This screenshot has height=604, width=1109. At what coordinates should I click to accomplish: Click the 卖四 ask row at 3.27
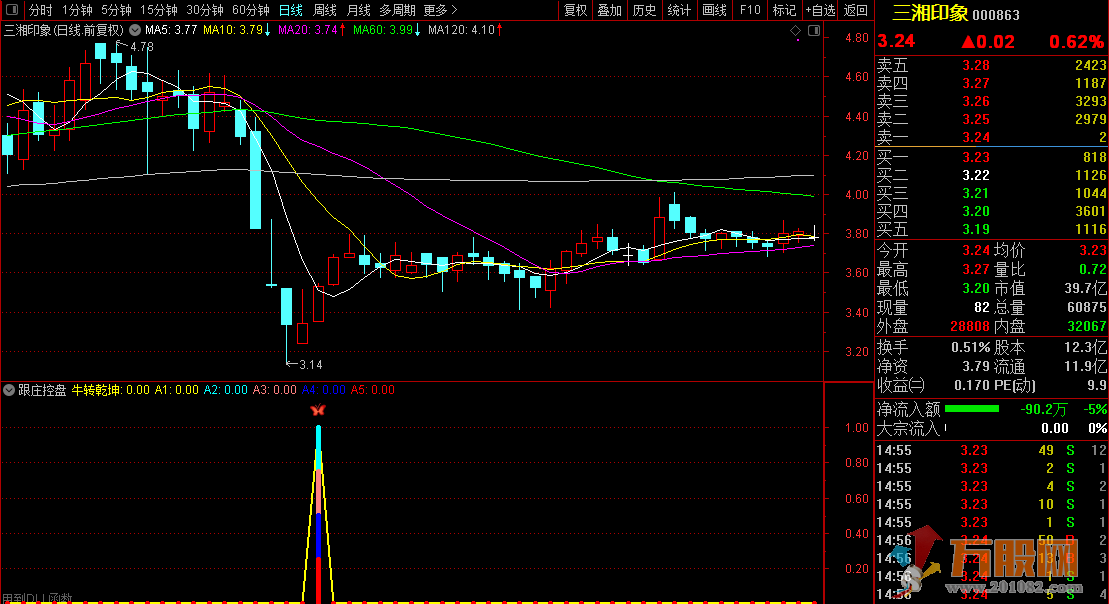tap(992, 83)
